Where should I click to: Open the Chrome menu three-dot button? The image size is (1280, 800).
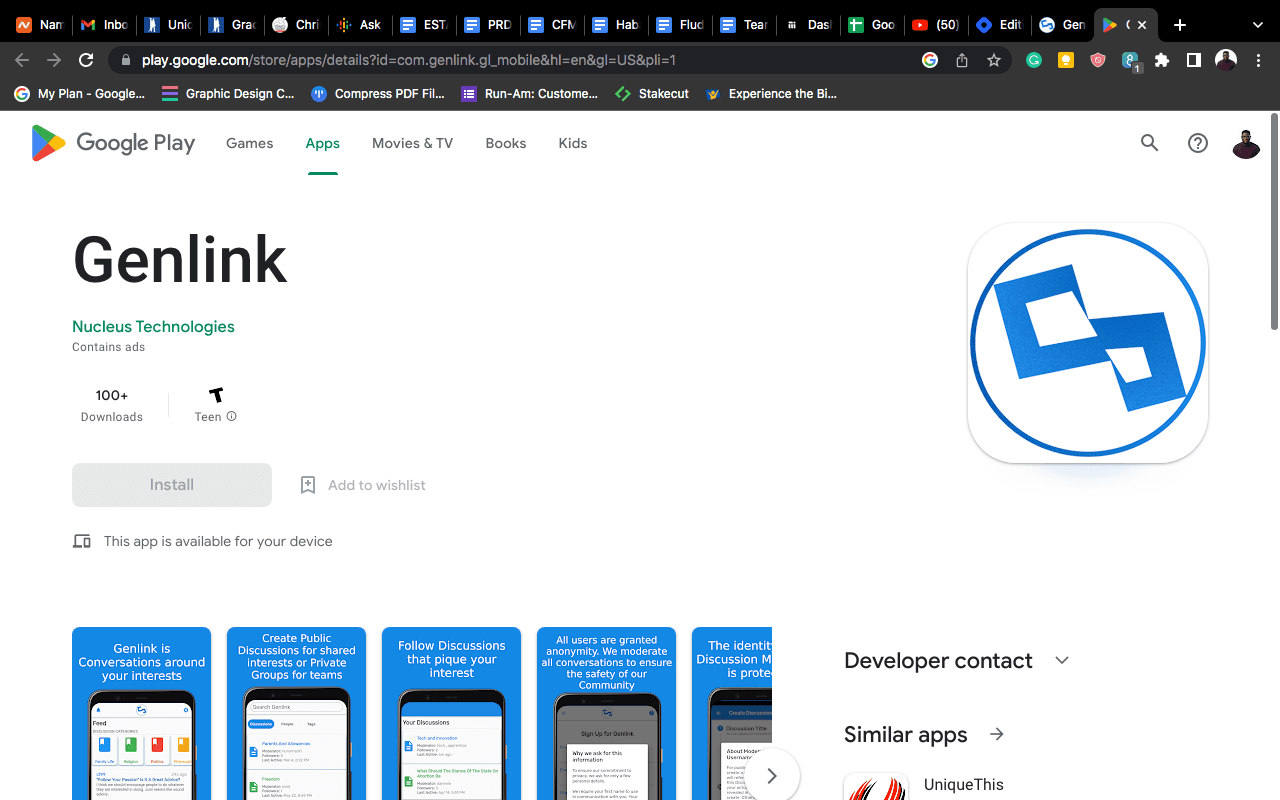pos(1258,60)
